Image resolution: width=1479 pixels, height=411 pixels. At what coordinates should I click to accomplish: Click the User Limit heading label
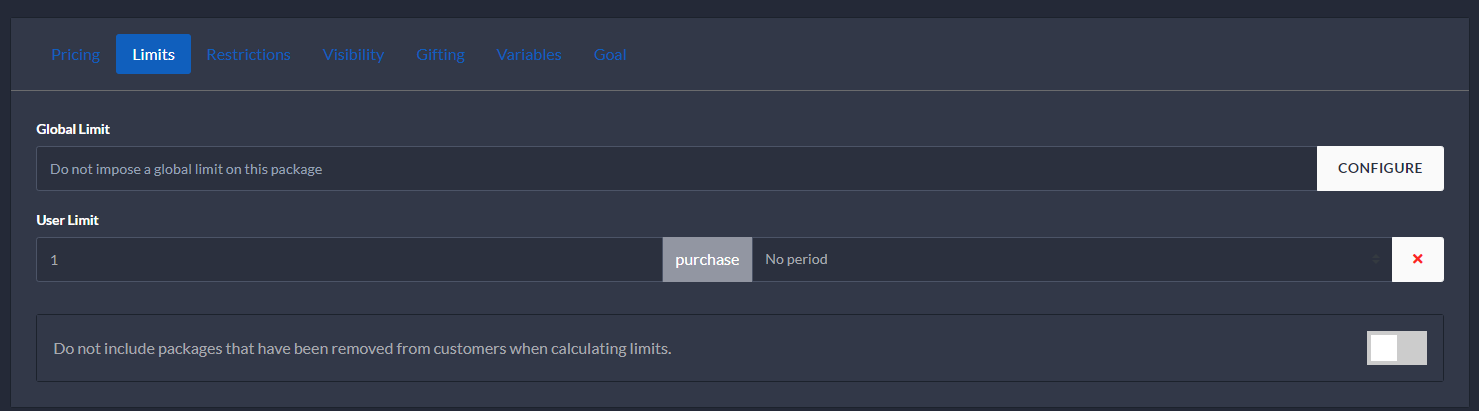click(x=67, y=220)
